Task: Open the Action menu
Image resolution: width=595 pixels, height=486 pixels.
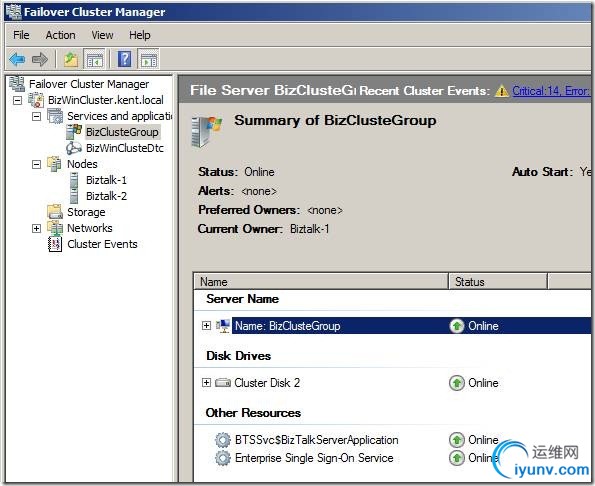Action: 60,35
